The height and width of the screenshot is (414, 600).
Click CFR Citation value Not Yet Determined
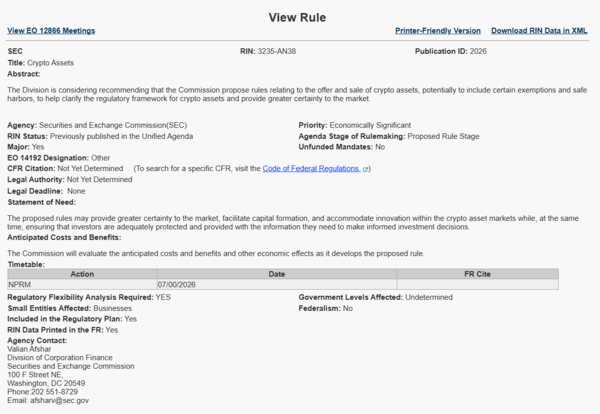(x=90, y=169)
